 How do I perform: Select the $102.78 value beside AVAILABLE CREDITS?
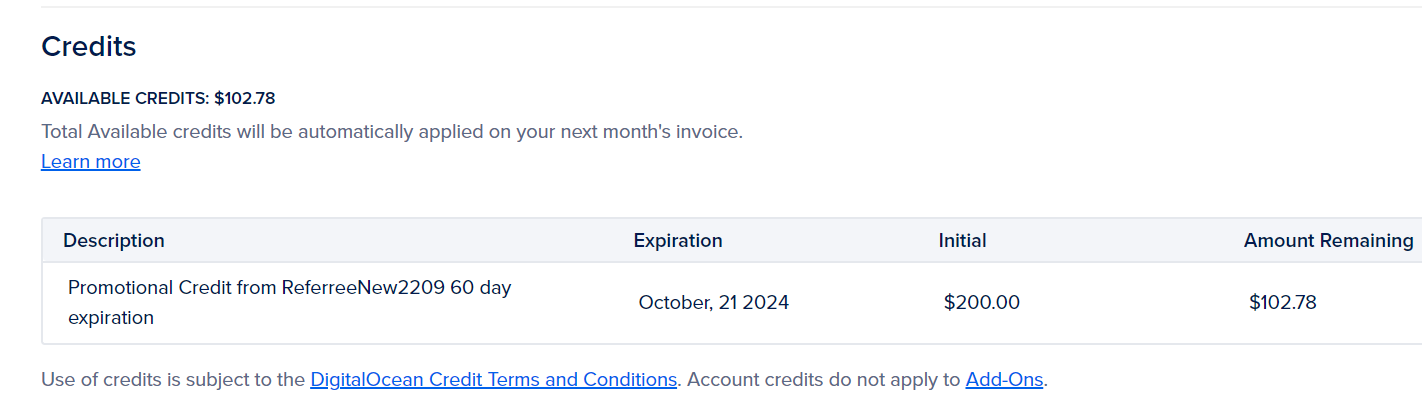(x=245, y=98)
